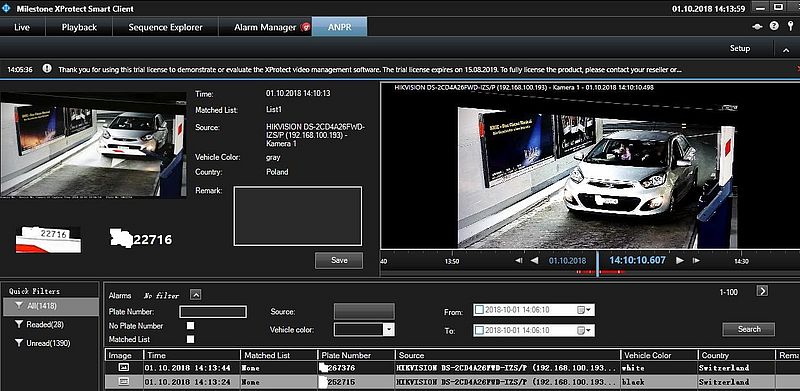Viewport: 800px width, 391px height.
Task: Enable the From date checkbox
Action: point(479,310)
